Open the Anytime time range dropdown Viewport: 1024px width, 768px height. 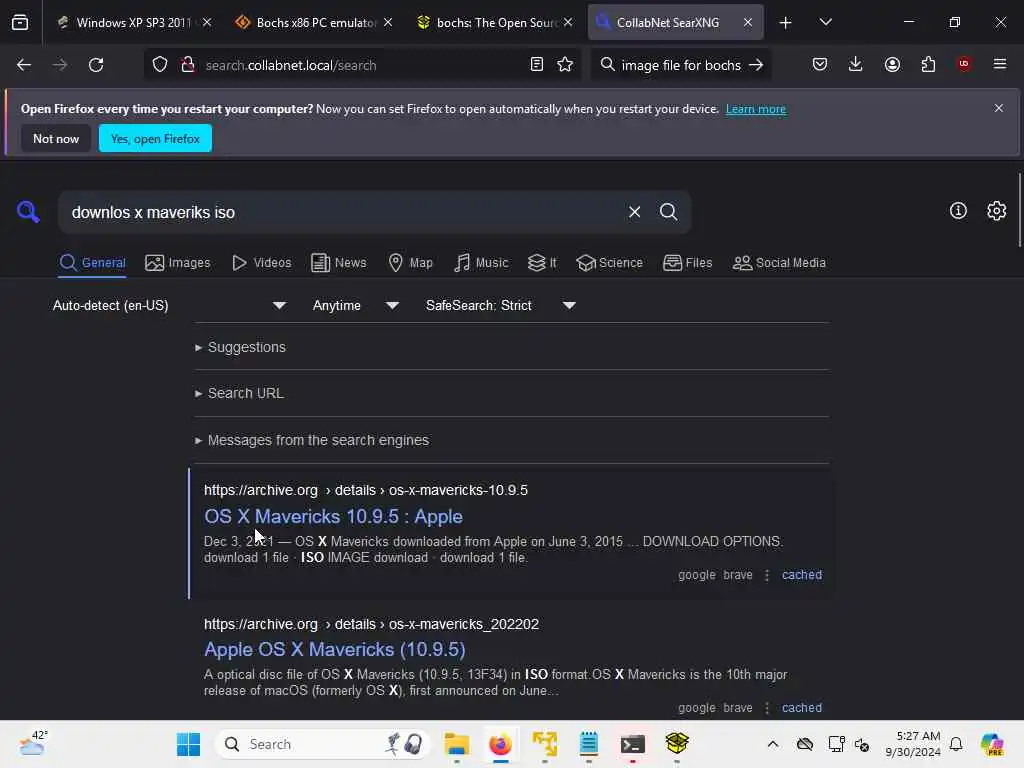(355, 305)
